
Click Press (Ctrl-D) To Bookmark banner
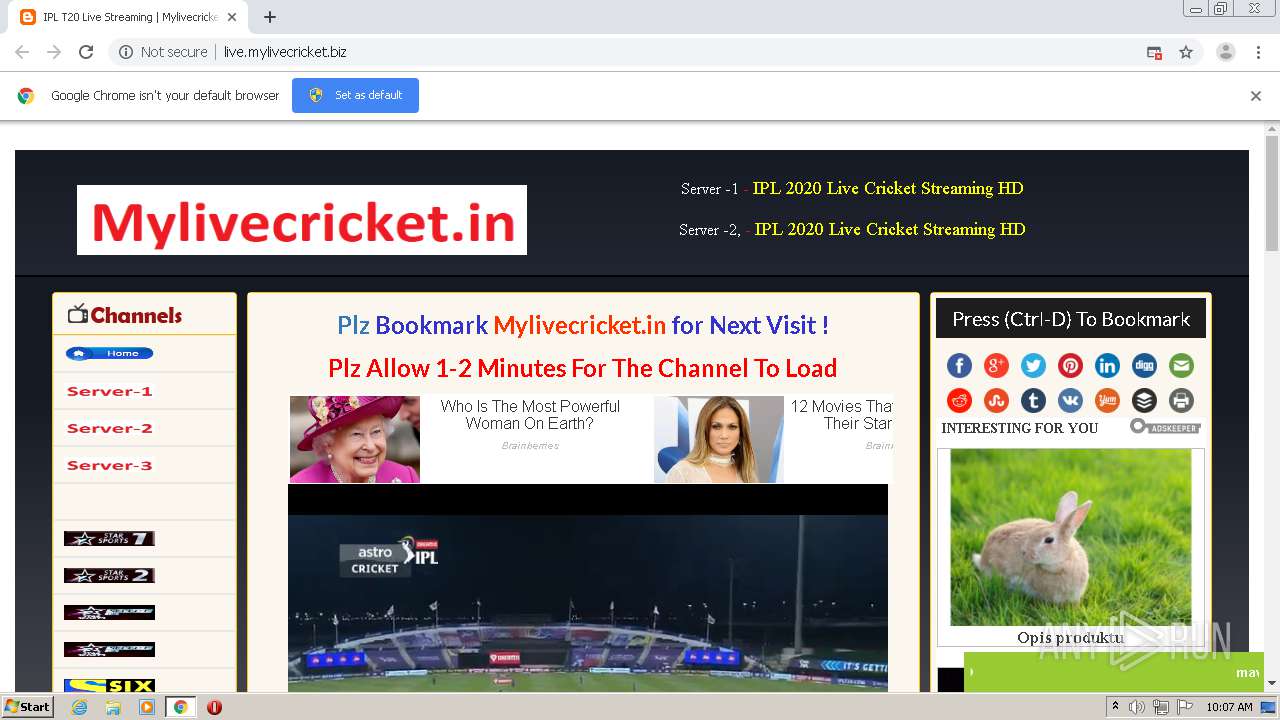[1071, 319]
